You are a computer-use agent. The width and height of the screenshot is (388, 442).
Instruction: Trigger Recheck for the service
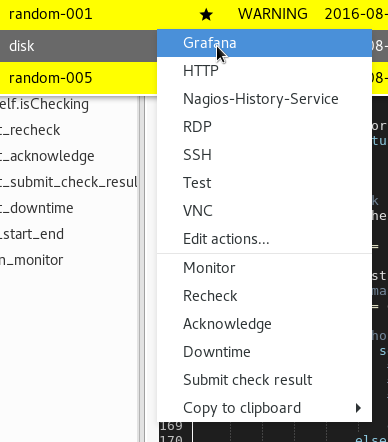pos(264,296)
